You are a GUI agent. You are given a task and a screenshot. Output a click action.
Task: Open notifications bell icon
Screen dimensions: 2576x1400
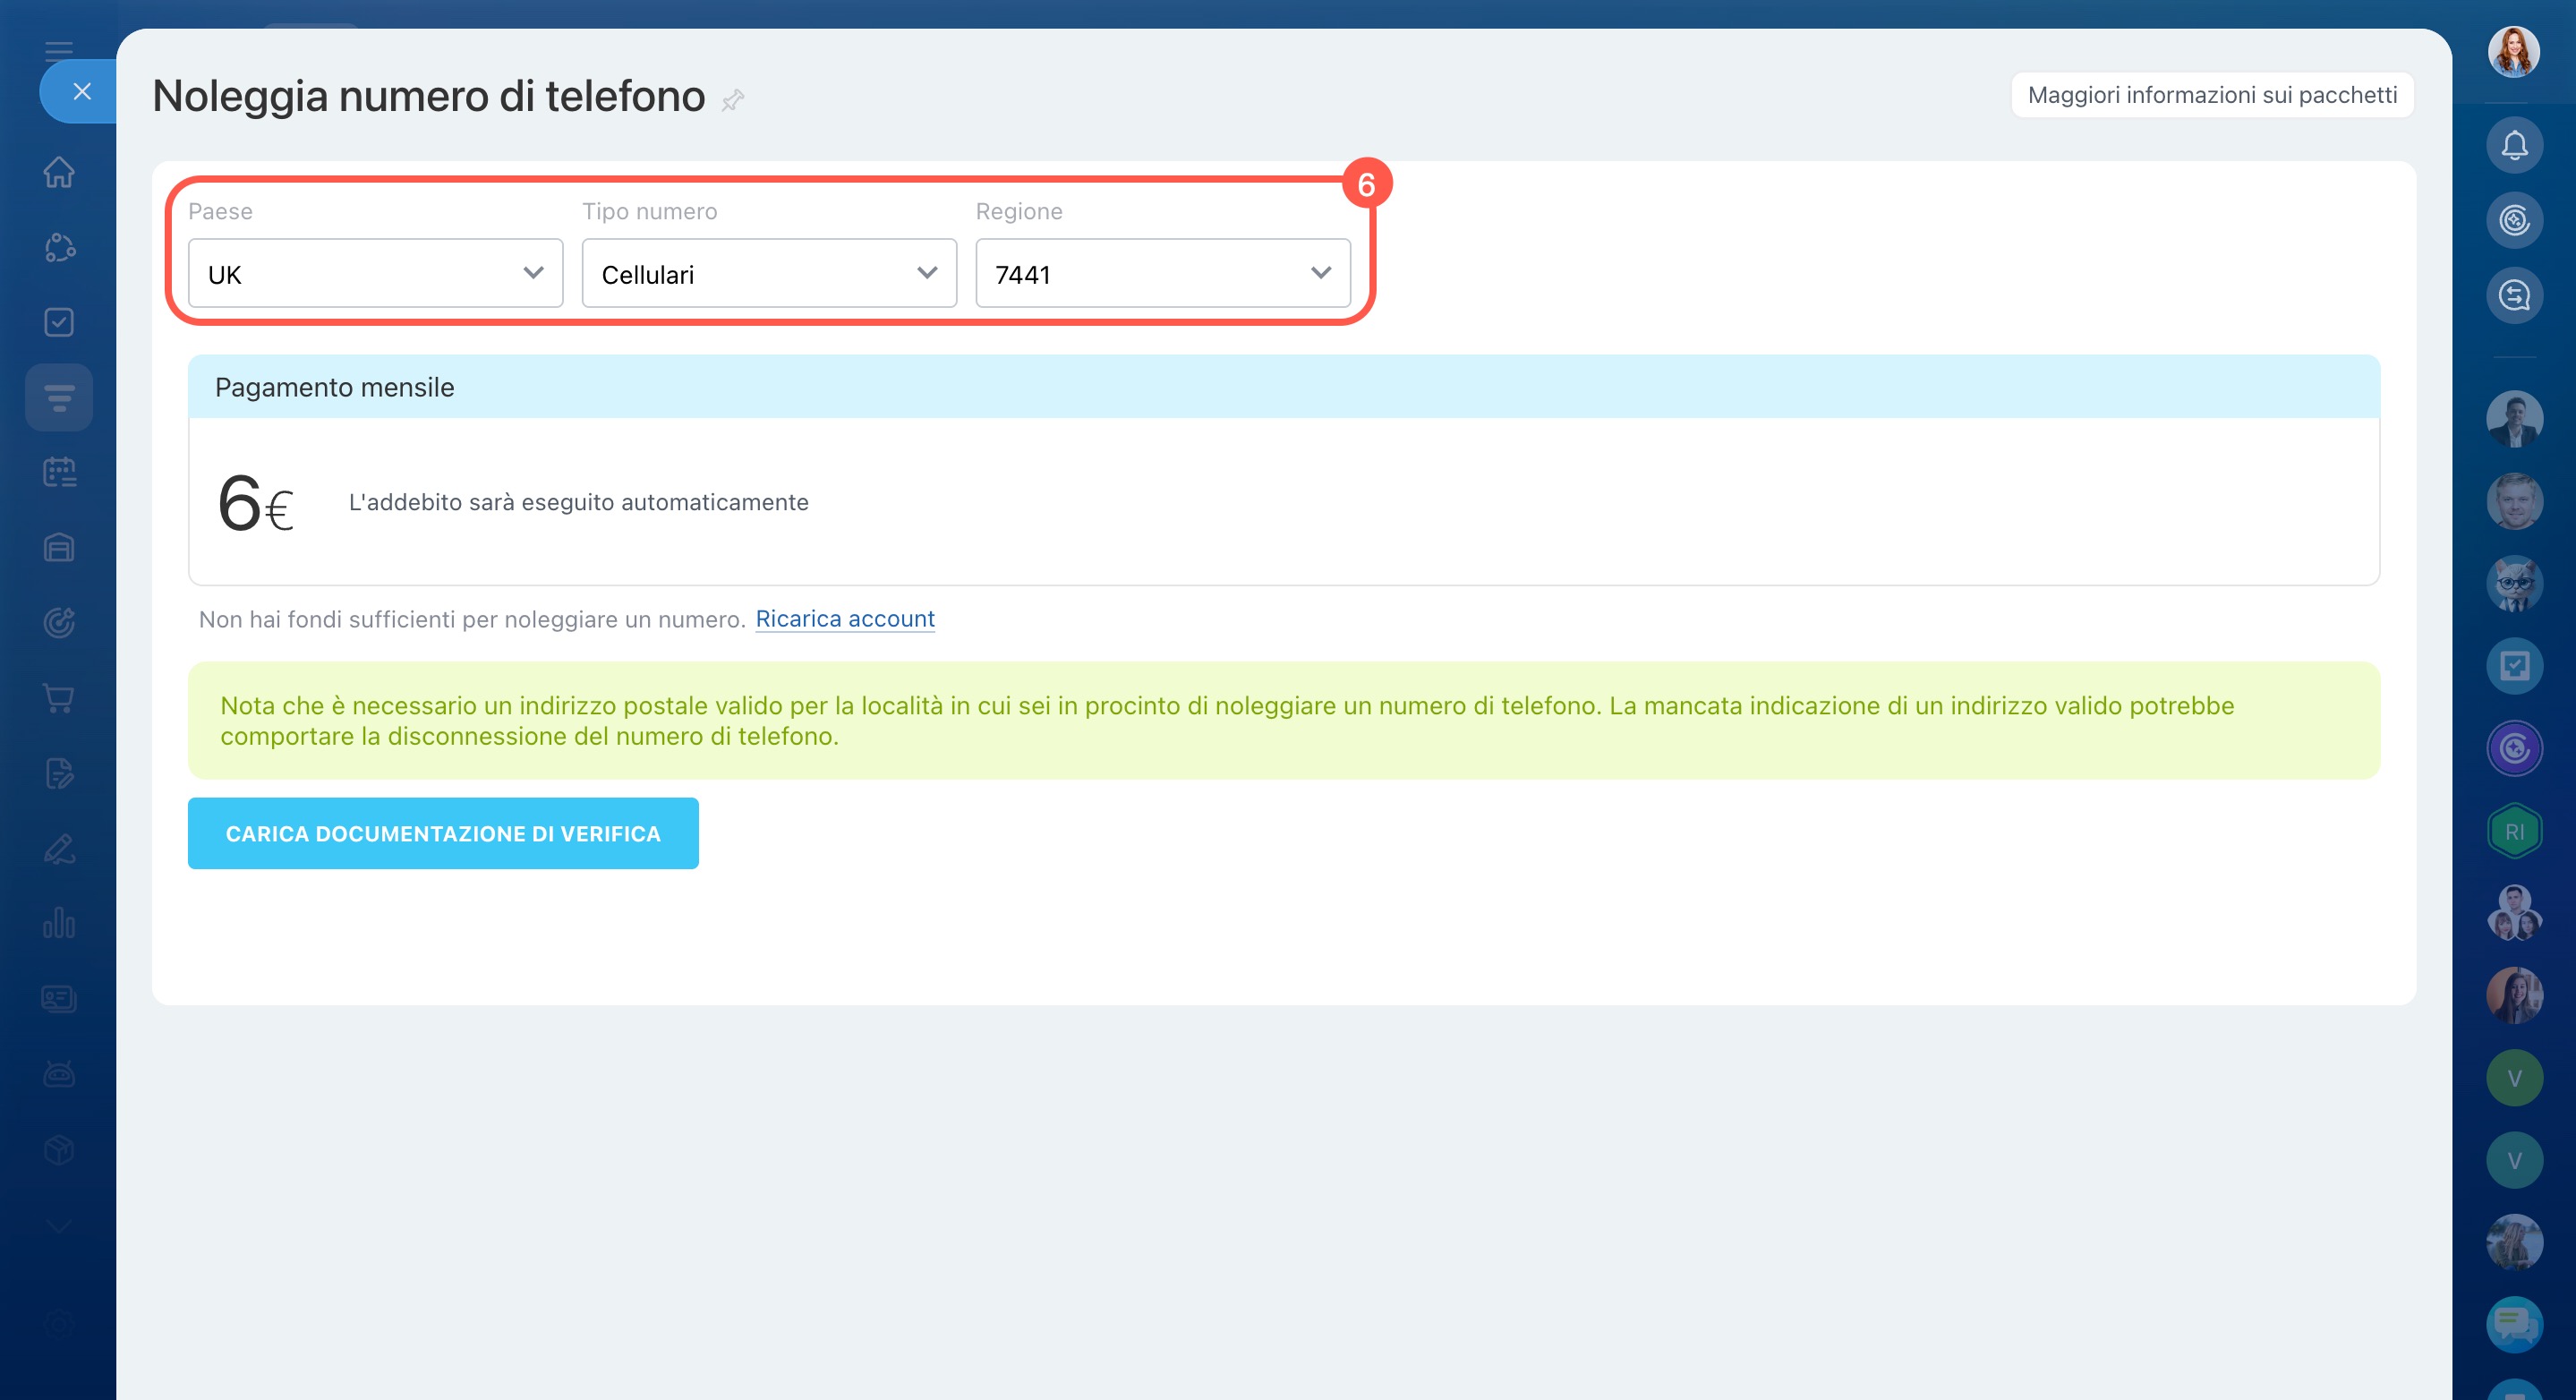pos(2514,146)
